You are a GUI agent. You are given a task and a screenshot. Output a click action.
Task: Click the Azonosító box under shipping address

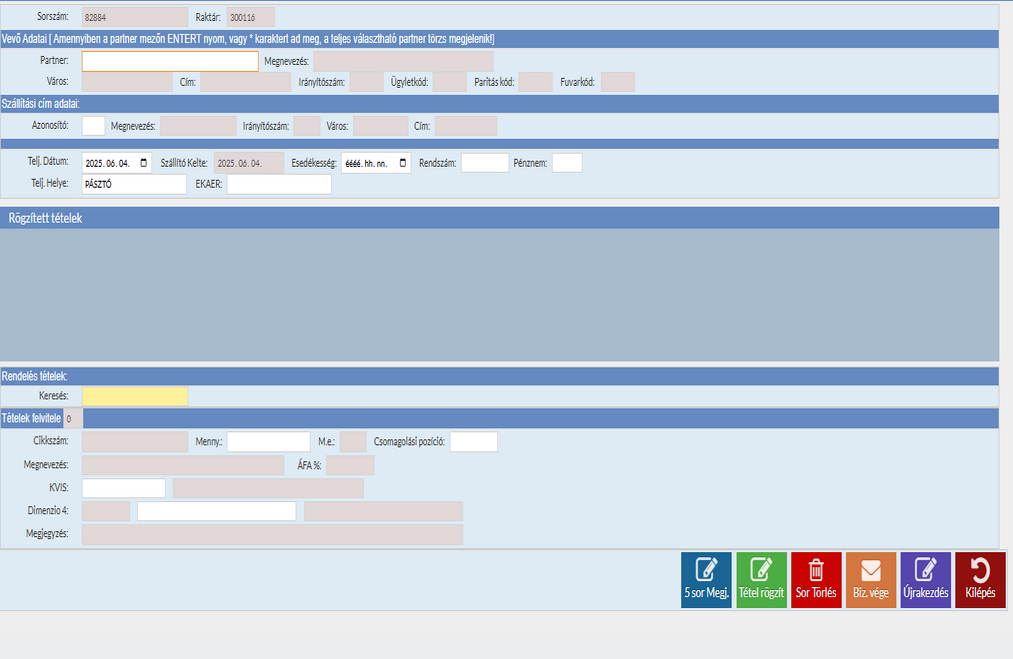point(93,126)
